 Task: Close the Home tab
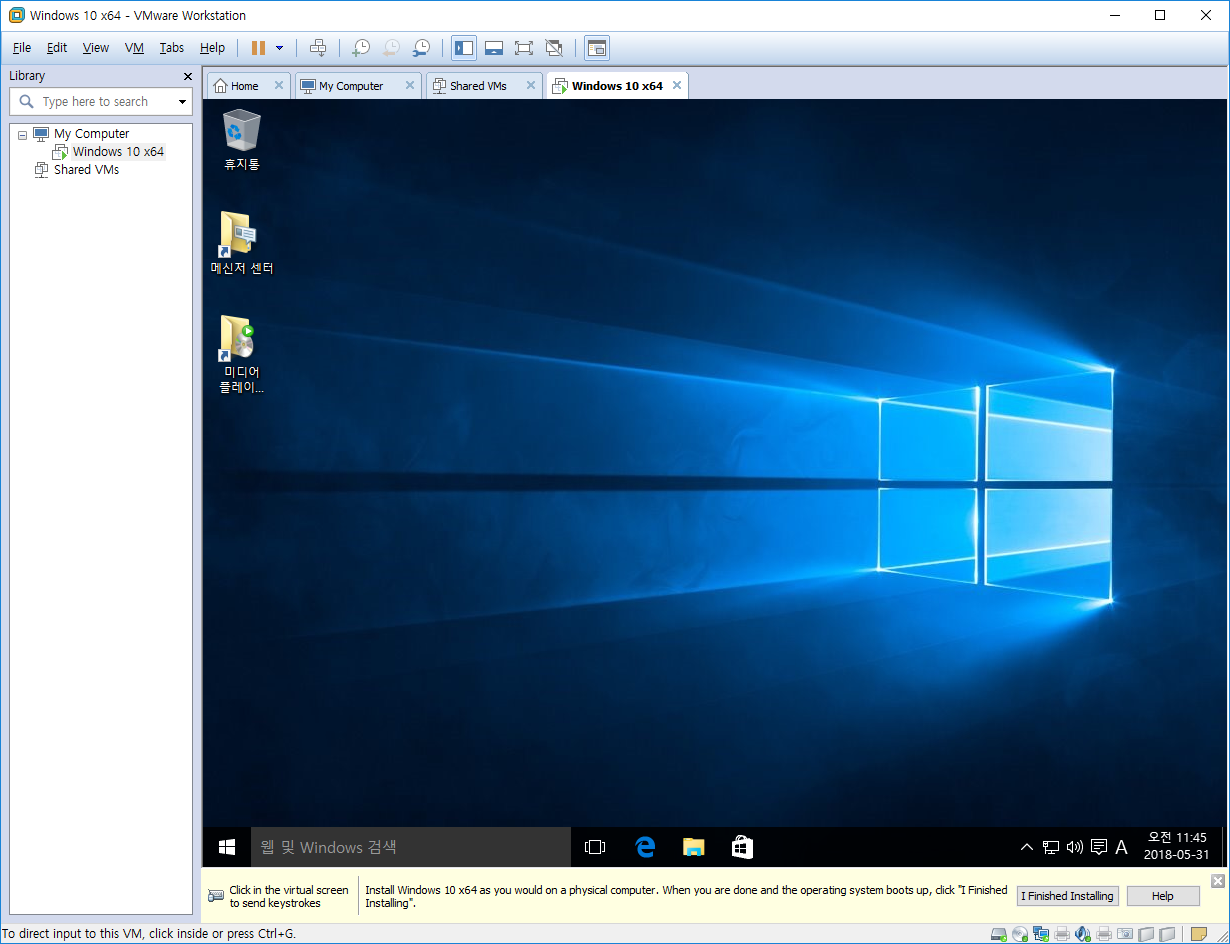point(279,86)
